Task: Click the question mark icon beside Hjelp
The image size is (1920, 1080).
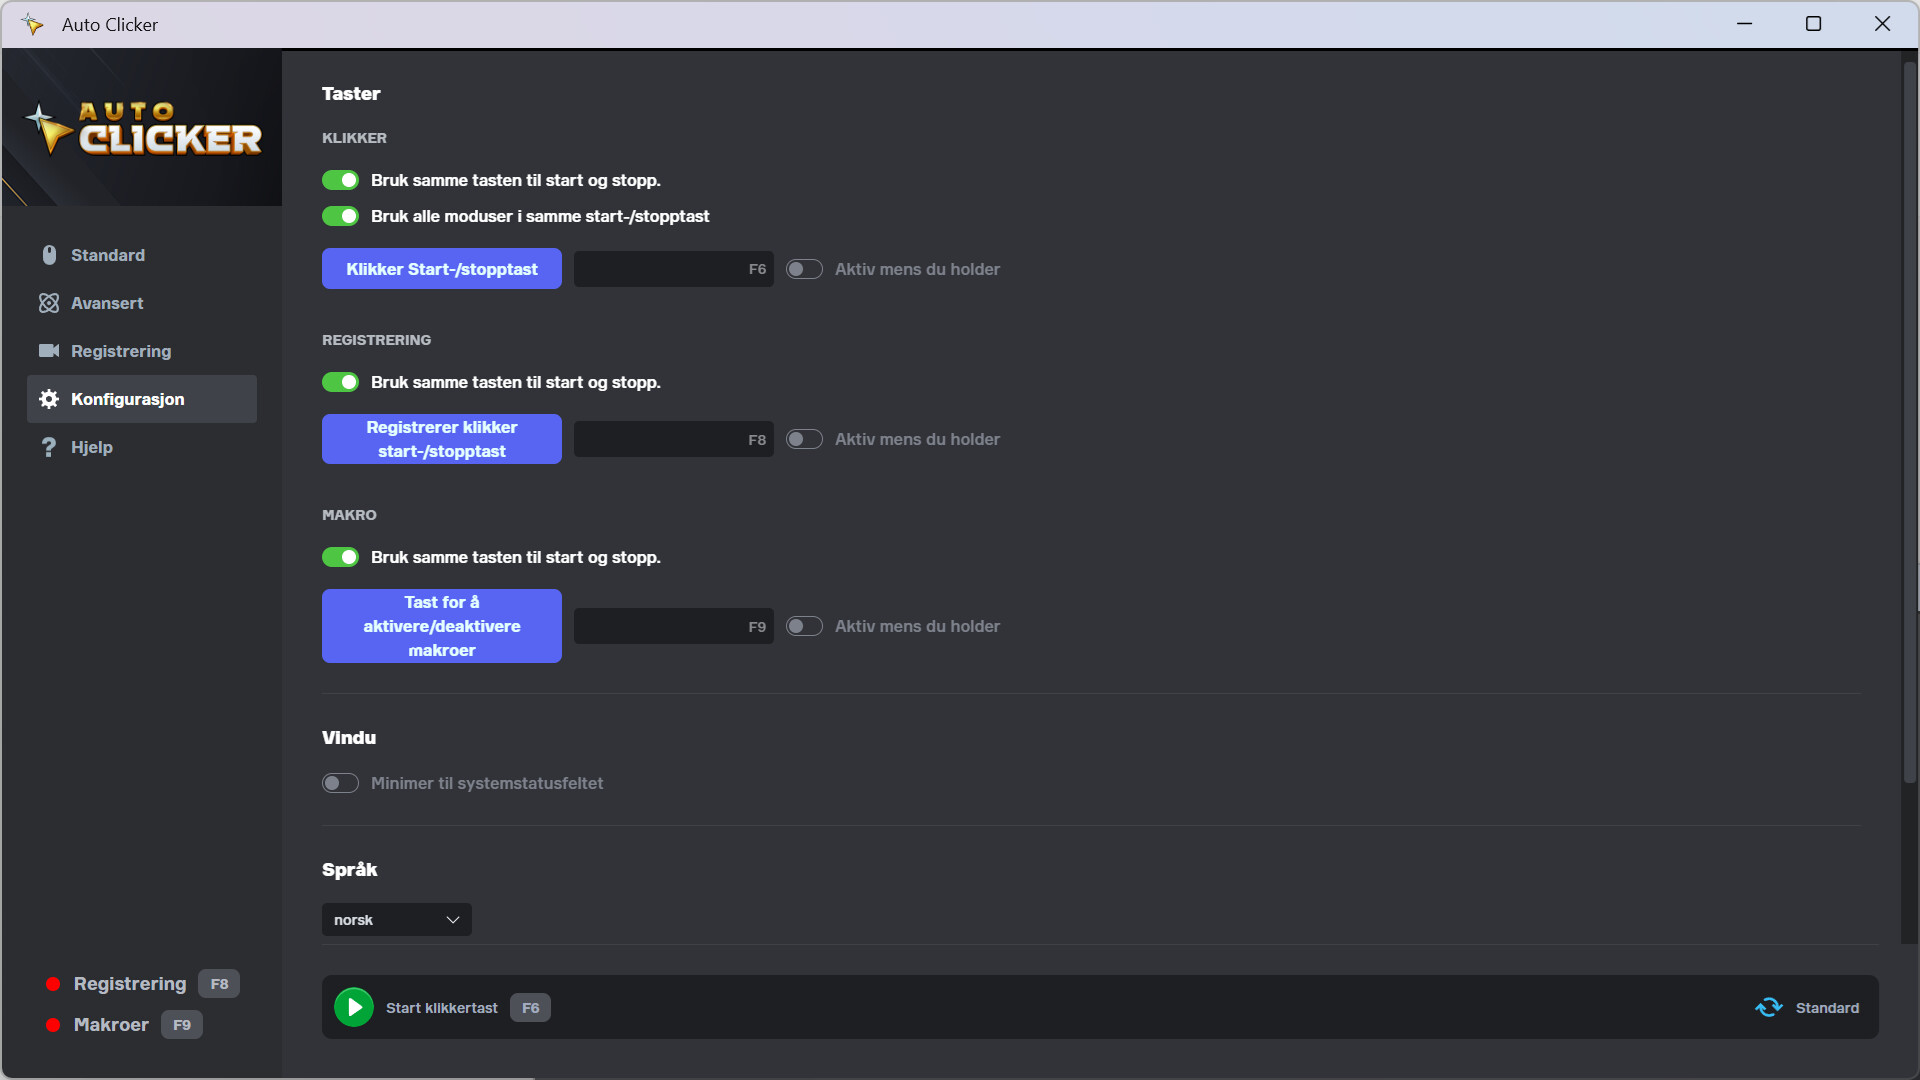Action: (x=49, y=447)
